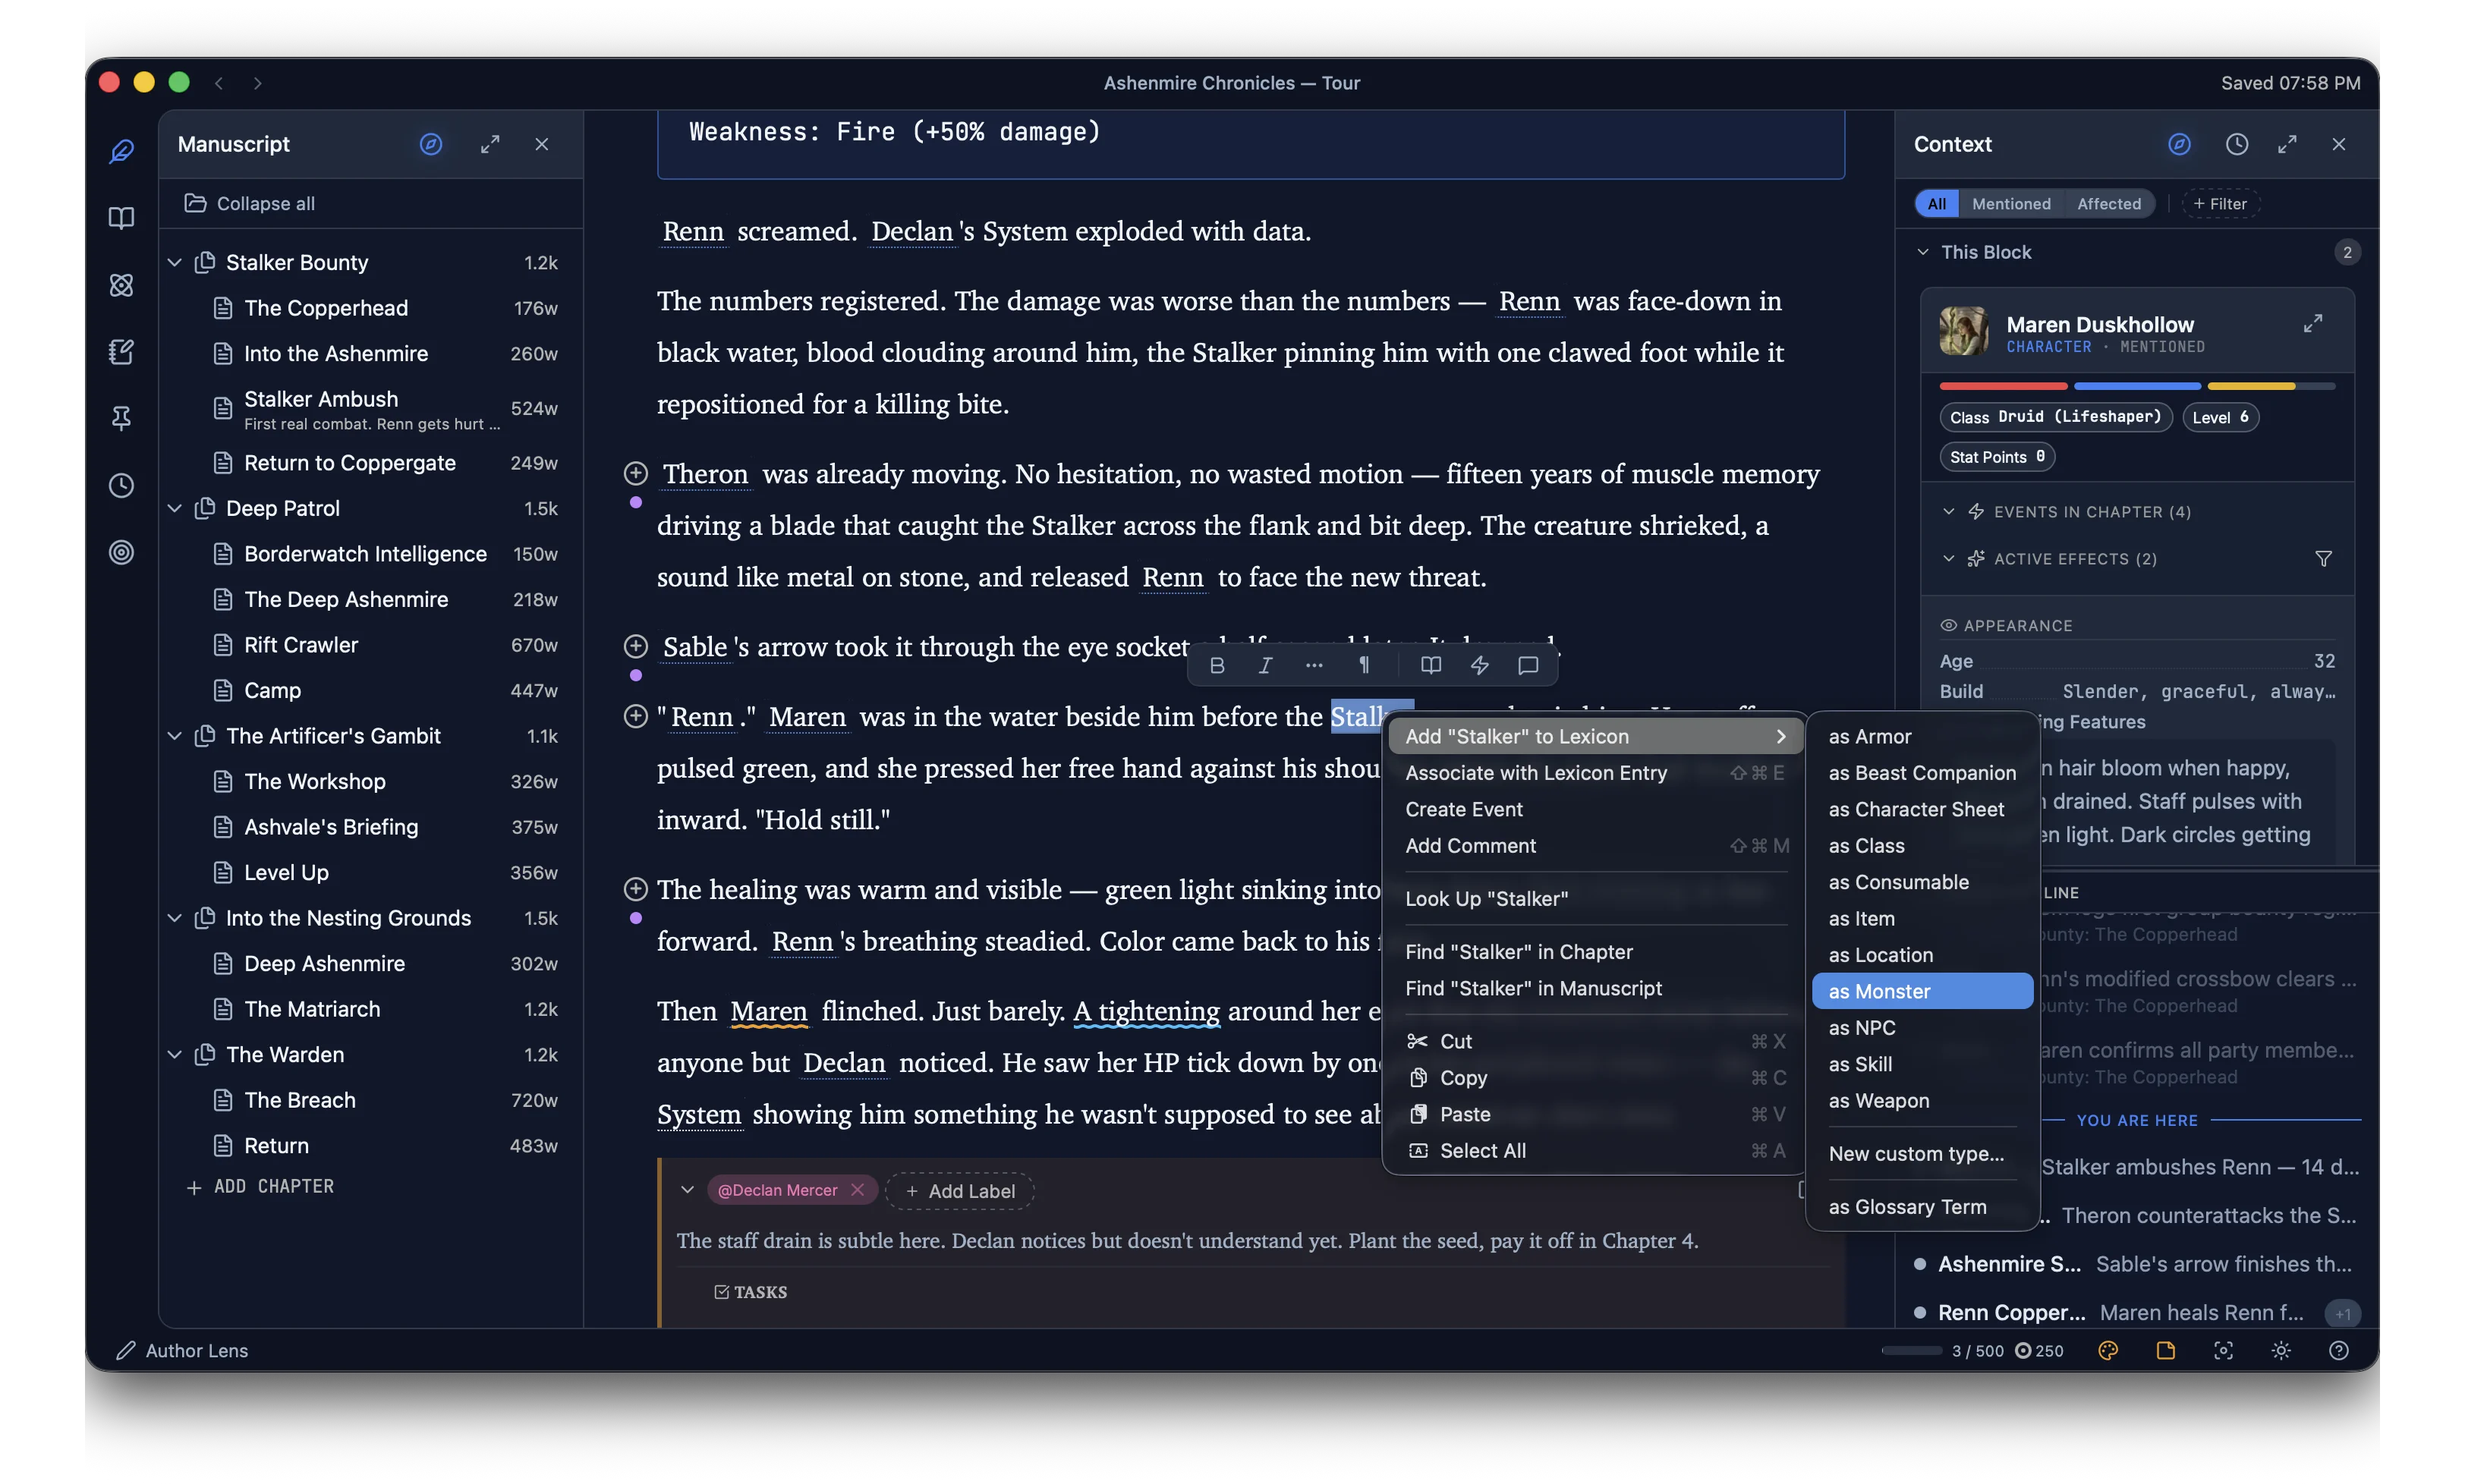Click the comment bubble icon in floating toolbar
Viewport: 2465px width, 1484px height.
pyautogui.click(x=1528, y=665)
